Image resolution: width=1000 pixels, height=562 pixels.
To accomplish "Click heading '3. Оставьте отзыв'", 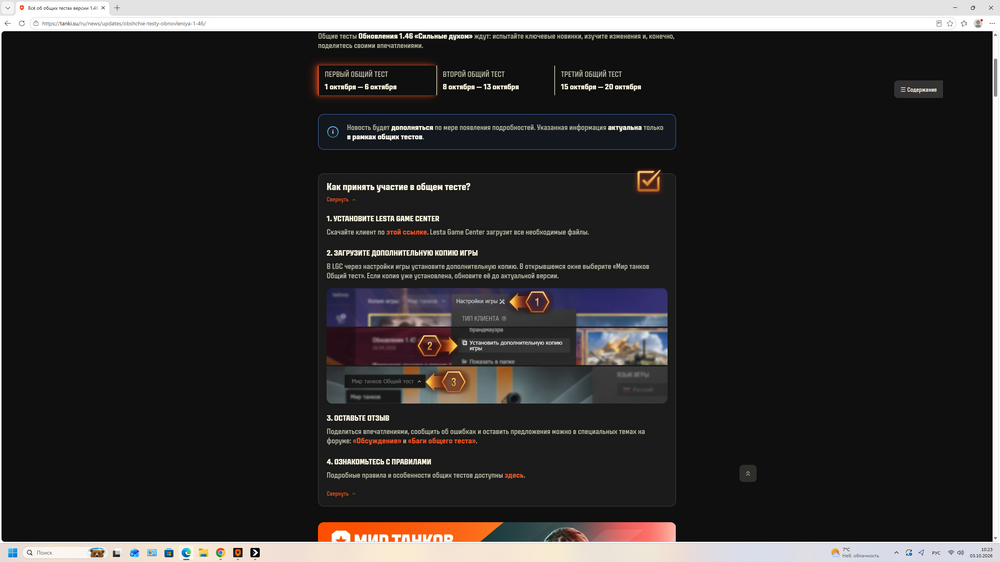I will pyautogui.click(x=358, y=418).
